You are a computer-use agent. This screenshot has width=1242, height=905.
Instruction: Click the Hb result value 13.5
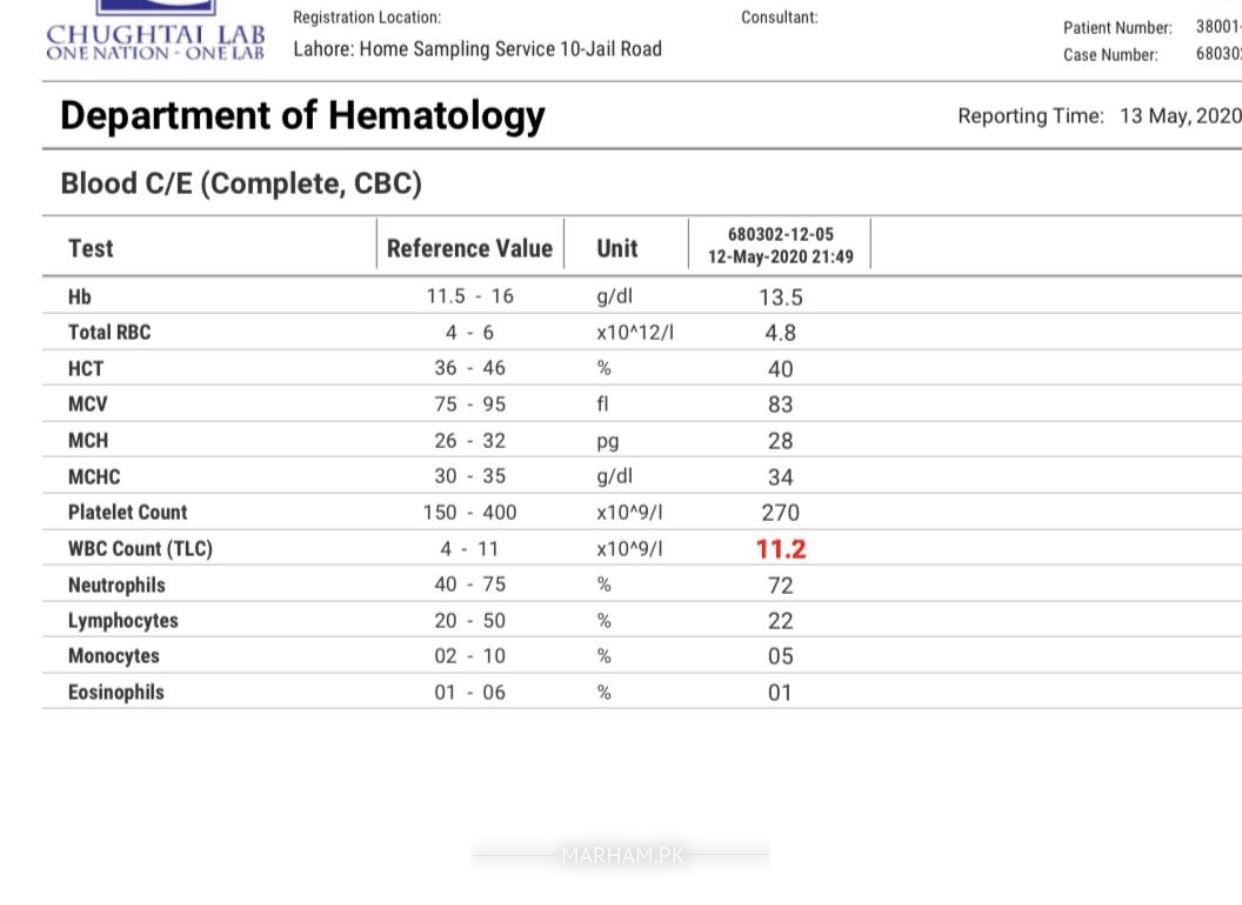pyautogui.click(x=780, y=298)
